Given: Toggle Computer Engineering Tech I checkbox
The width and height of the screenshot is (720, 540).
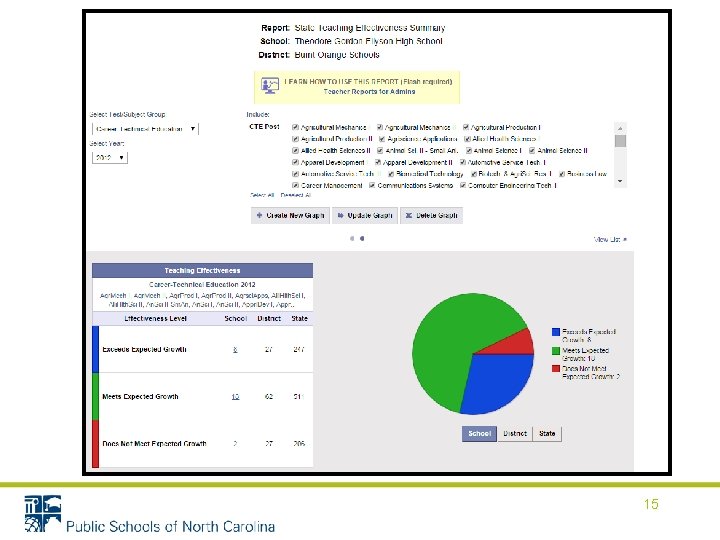Looking at the screenshot, I should pyautogui.click(x=463, y=186).
